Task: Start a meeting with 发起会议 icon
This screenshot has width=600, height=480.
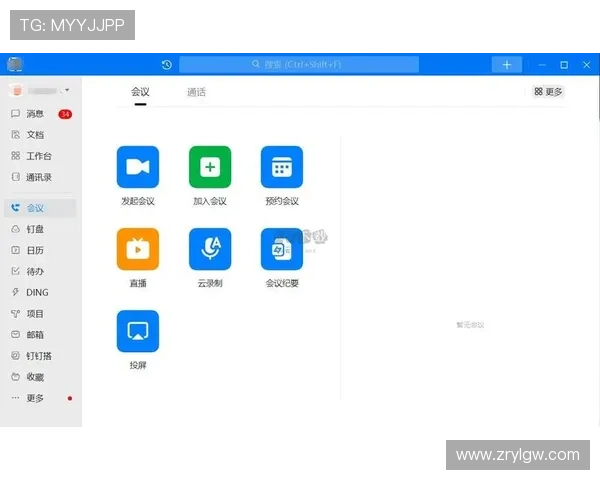Action: pos(138,167)
